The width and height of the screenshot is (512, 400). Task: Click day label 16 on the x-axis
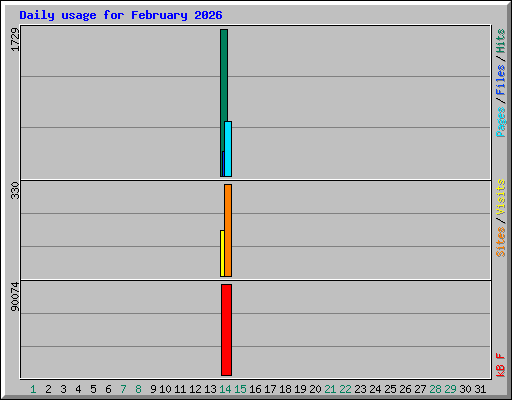[255, 389]
